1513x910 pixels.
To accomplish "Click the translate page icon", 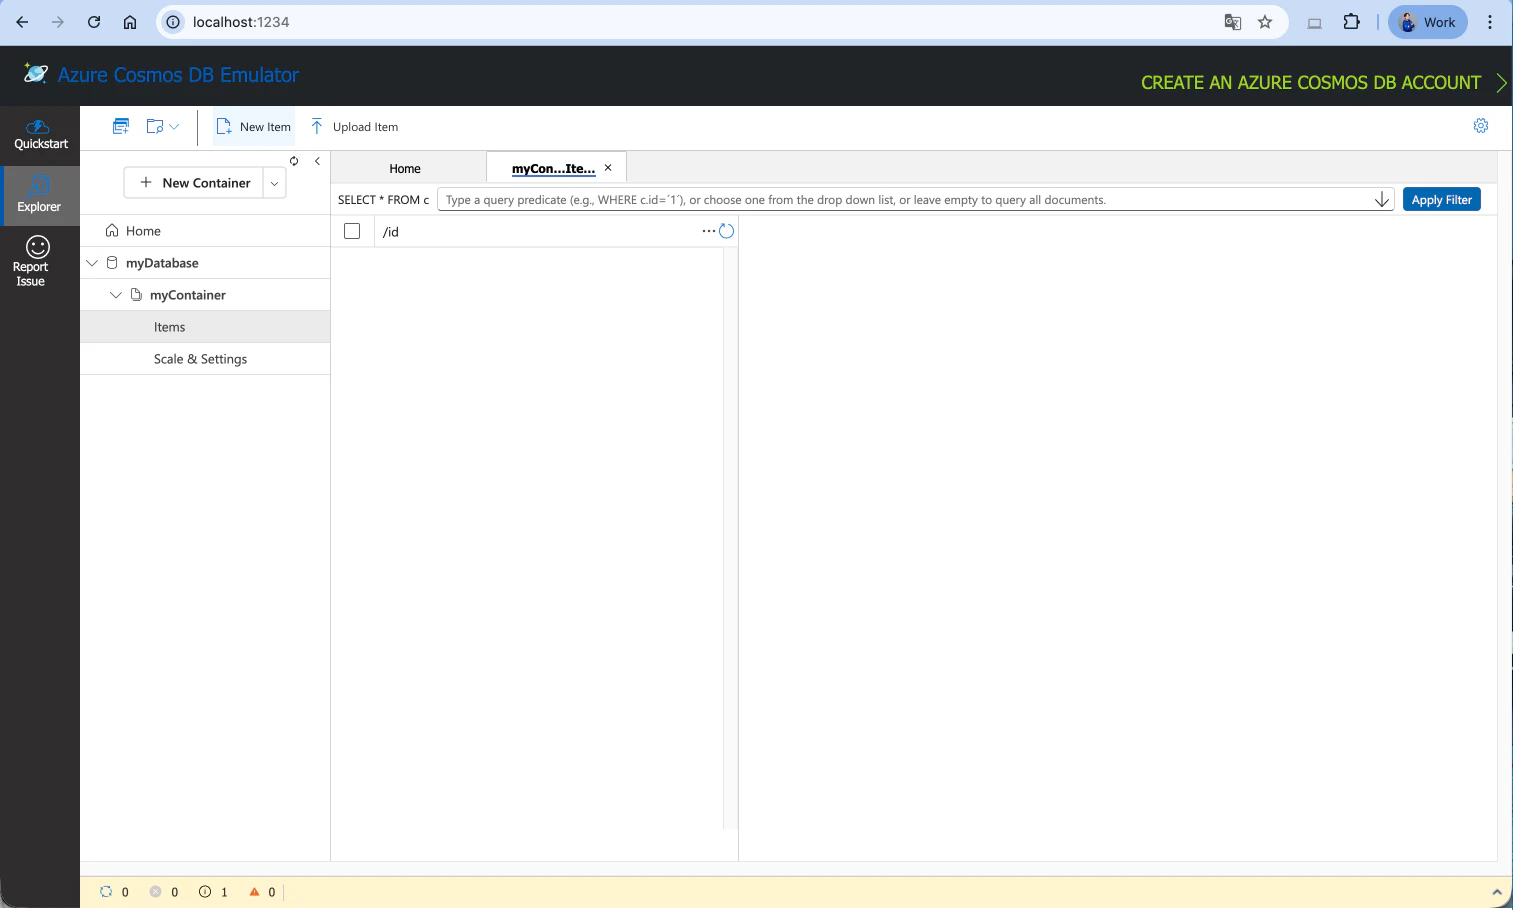I will [1233, 22].
